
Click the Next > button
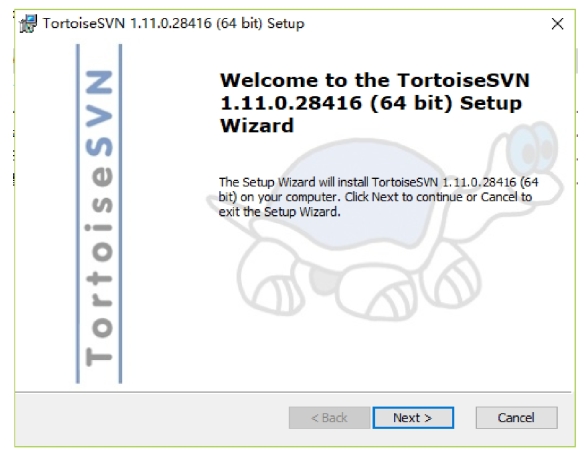click(x=413, y=418)
